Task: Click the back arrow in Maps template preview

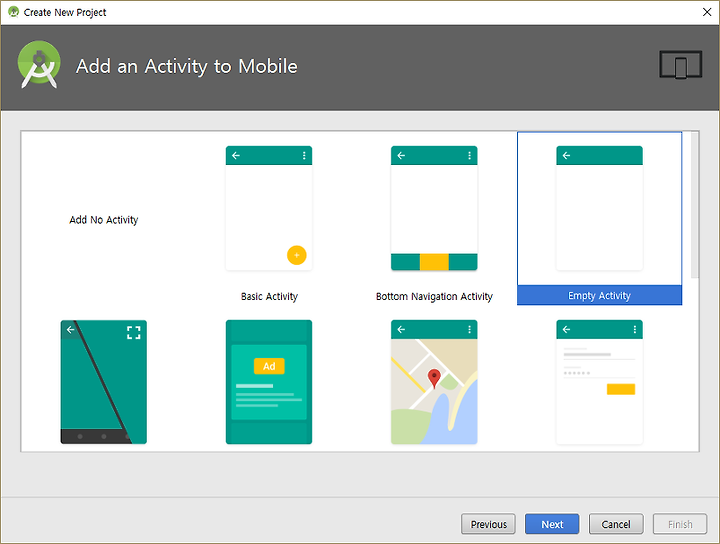Action: click(401, 329)
